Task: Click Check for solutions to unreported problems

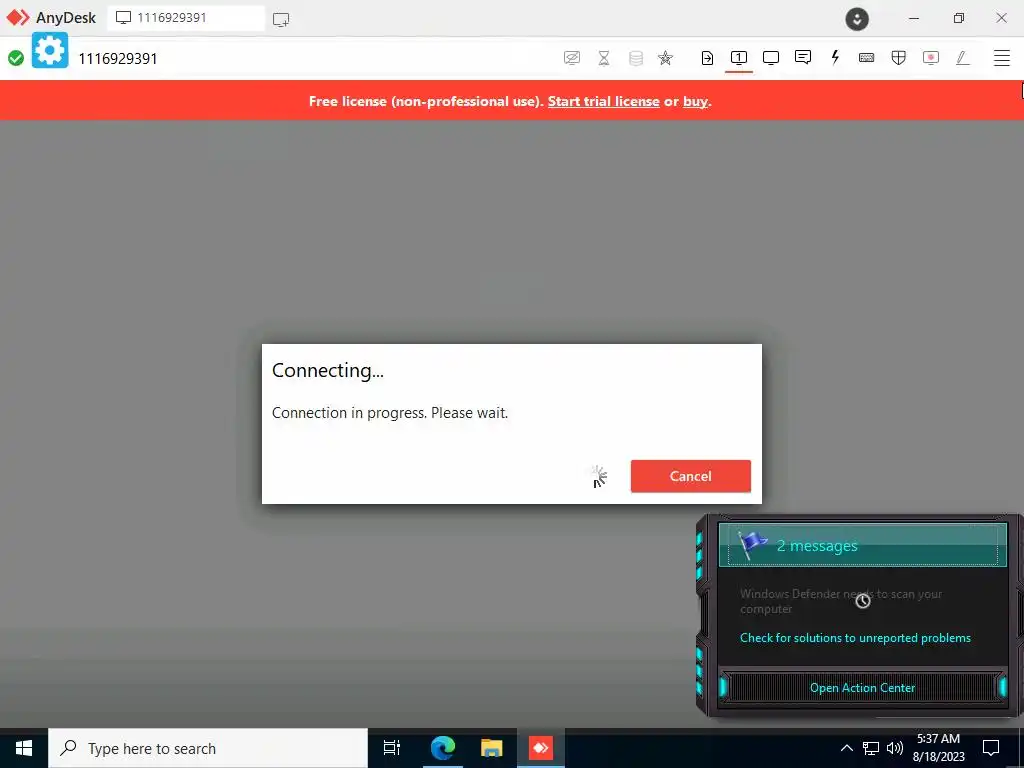Action: point(855,638)
